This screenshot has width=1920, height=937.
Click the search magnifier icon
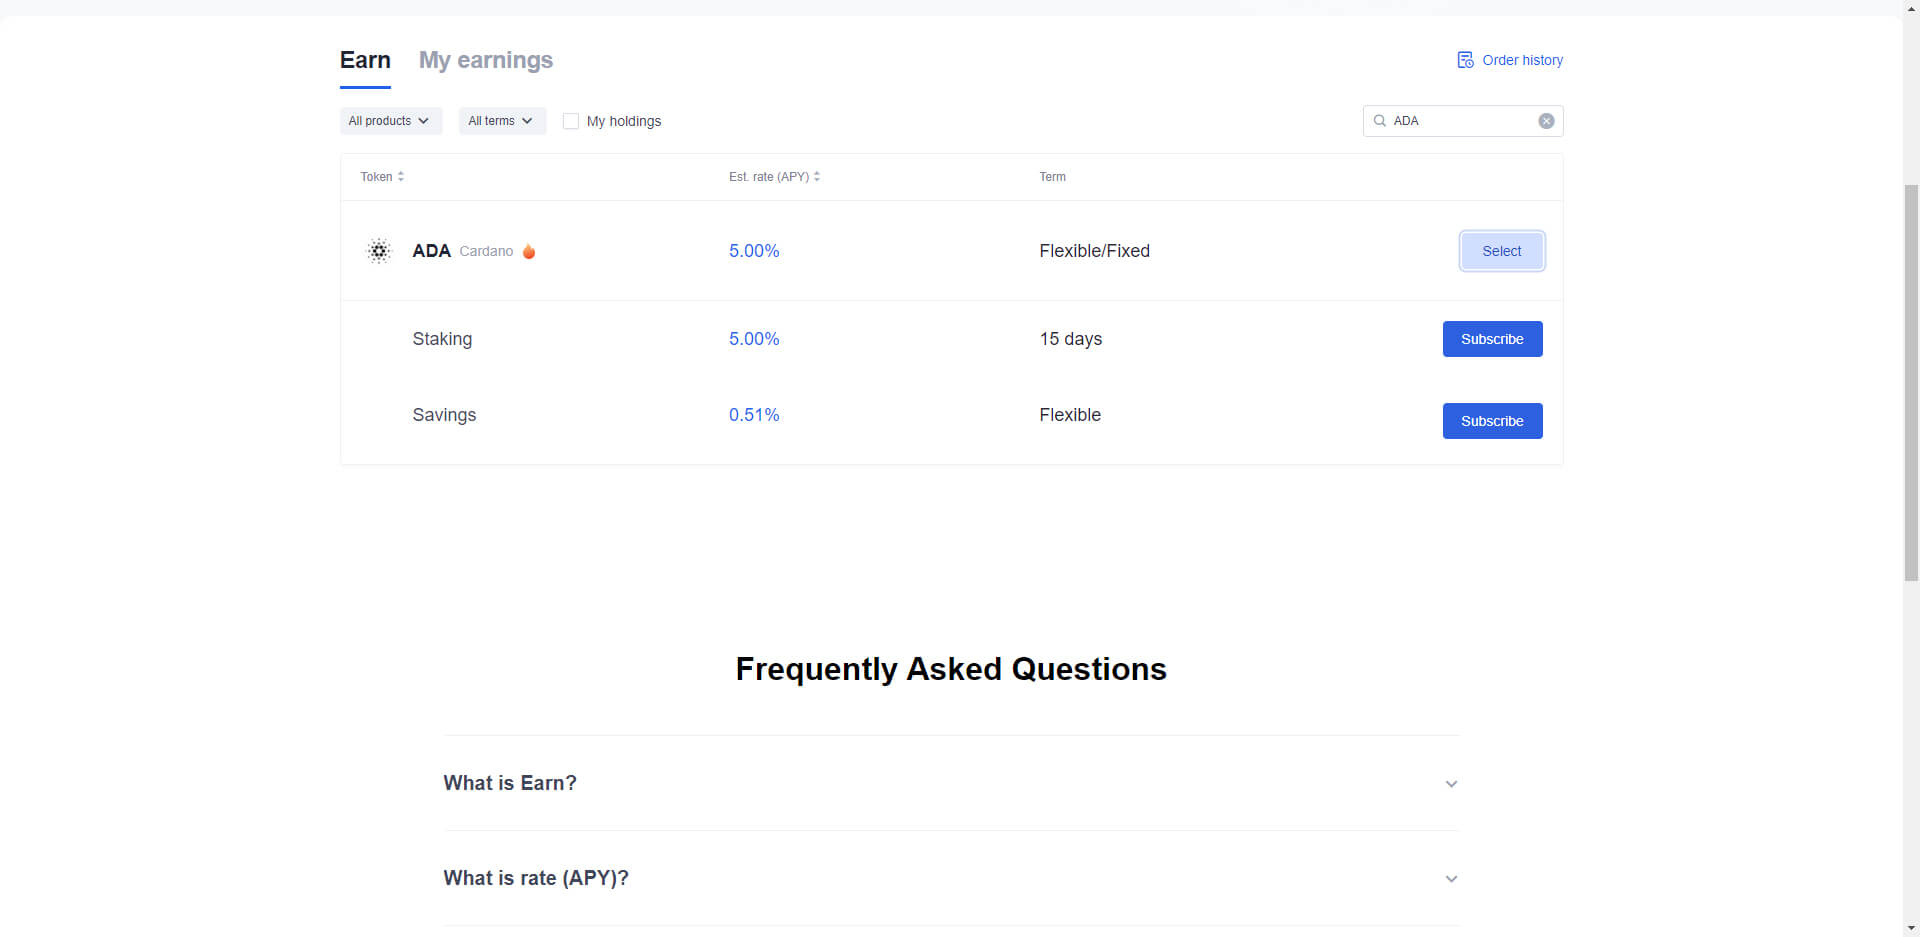click(x=1380, y=121)
